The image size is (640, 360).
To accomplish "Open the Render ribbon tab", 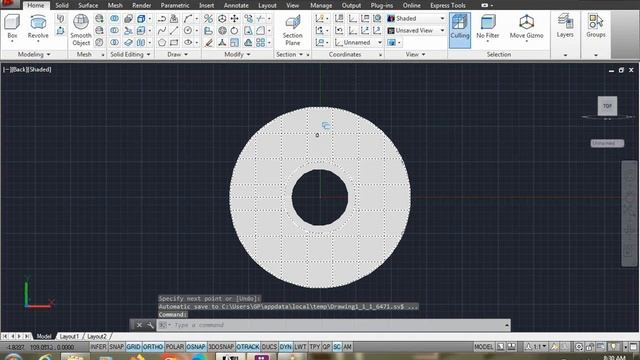I will [142, 5].
